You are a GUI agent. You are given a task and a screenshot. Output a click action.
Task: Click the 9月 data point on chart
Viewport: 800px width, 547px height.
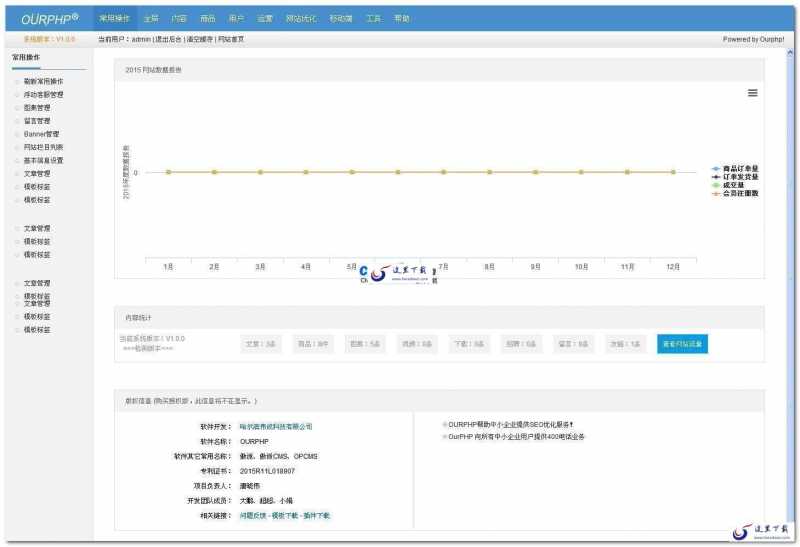535,172
